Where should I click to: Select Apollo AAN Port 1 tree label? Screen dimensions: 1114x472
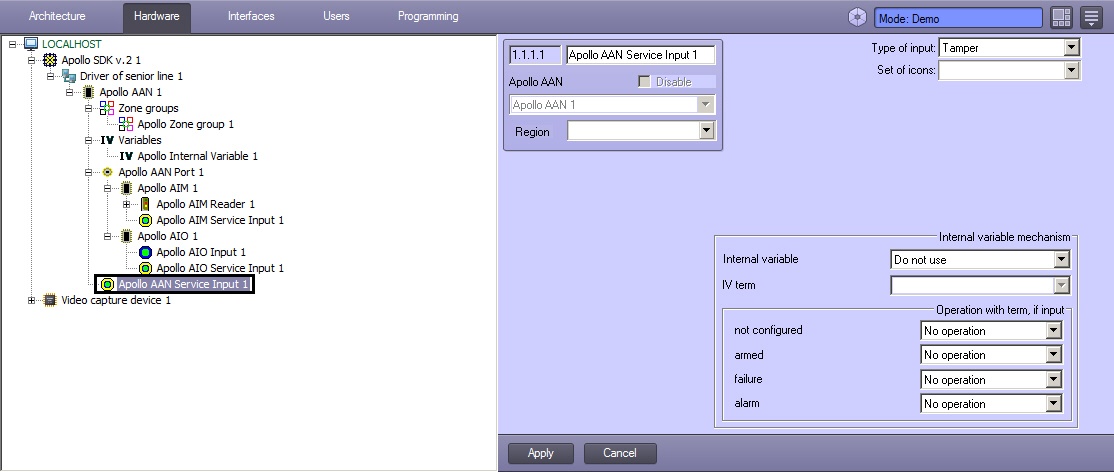[161, 172]
